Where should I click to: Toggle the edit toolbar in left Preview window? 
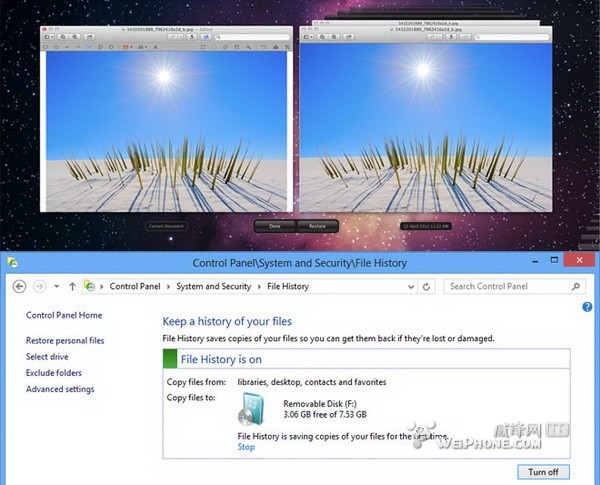206,37
